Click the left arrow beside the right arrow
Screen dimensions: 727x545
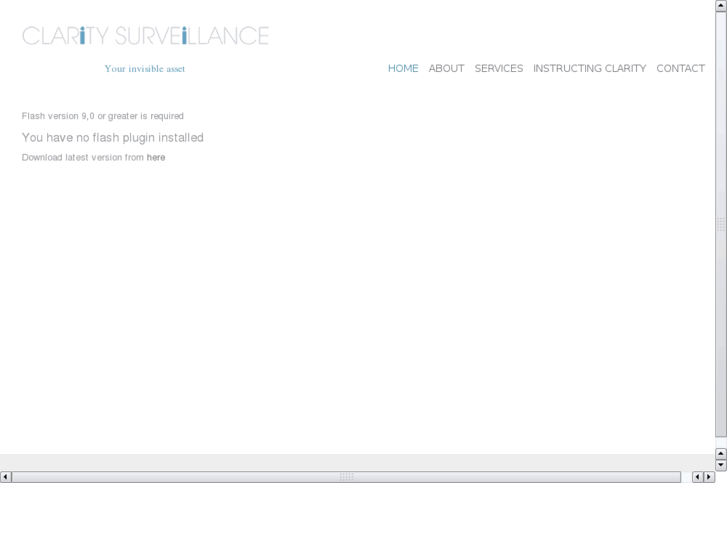coord(698,477)
